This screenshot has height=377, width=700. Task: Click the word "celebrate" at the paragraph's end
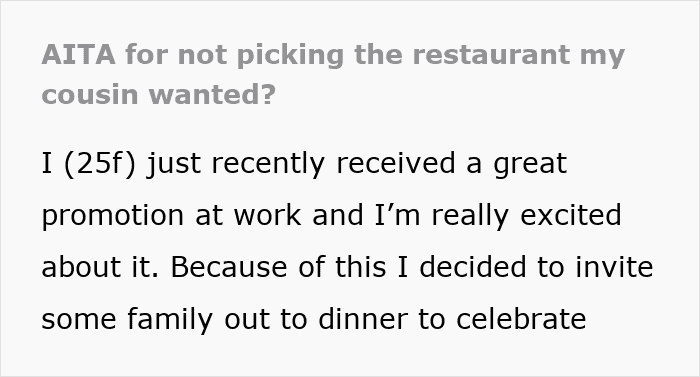tap(521, 319)
